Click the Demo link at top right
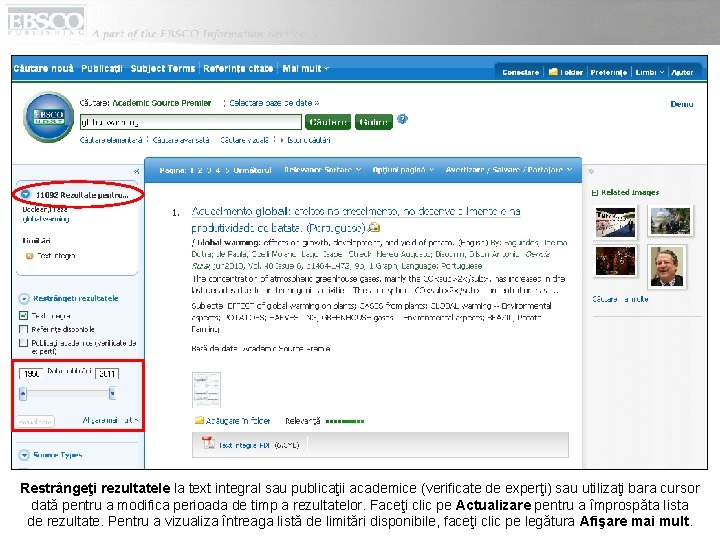 pyautogui.click(x=682, y=104)
